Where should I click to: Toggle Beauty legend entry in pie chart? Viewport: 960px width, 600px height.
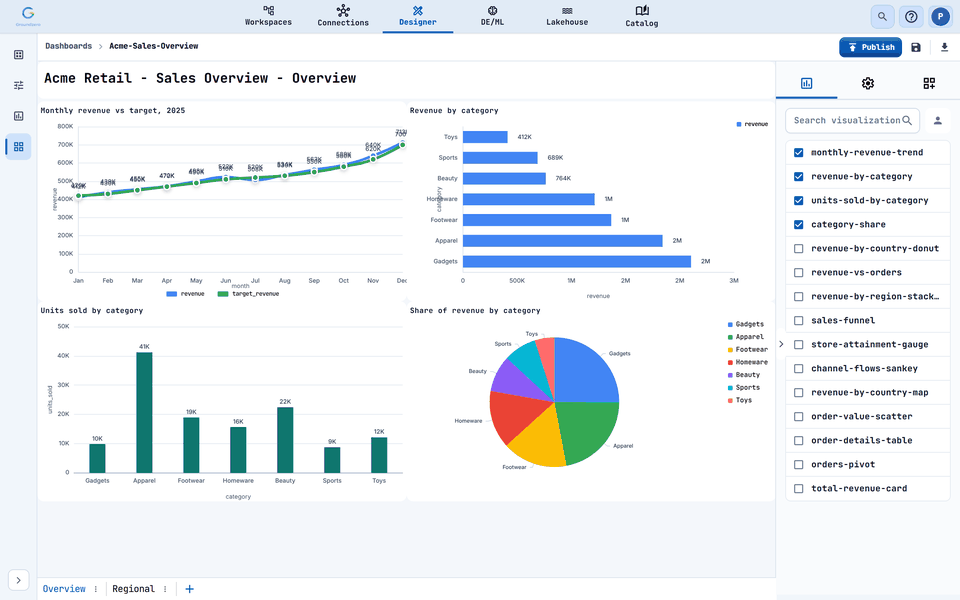(x=744, y=375)
